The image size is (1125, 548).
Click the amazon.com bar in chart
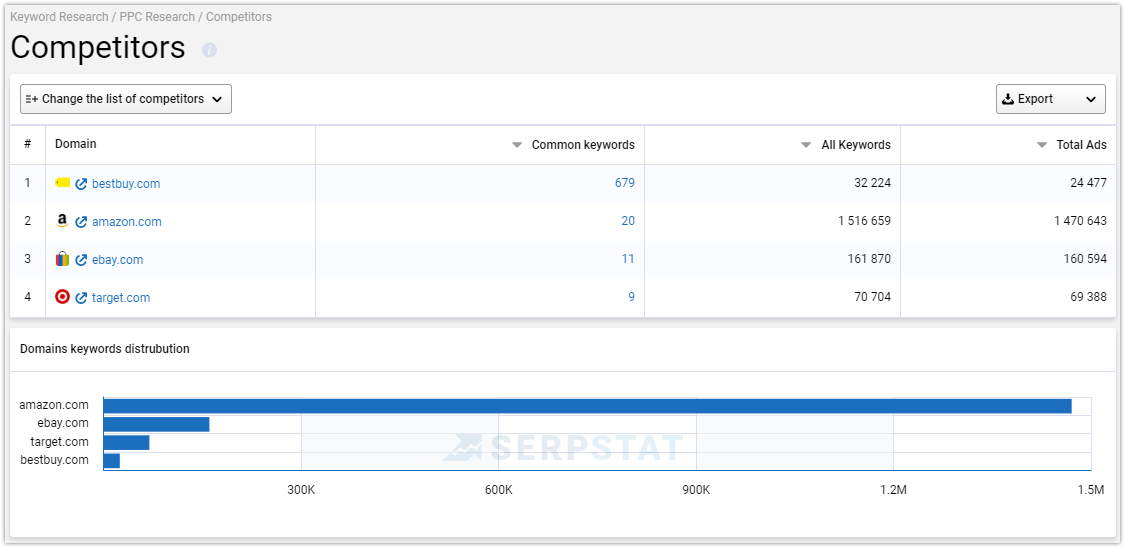[587, 406]
